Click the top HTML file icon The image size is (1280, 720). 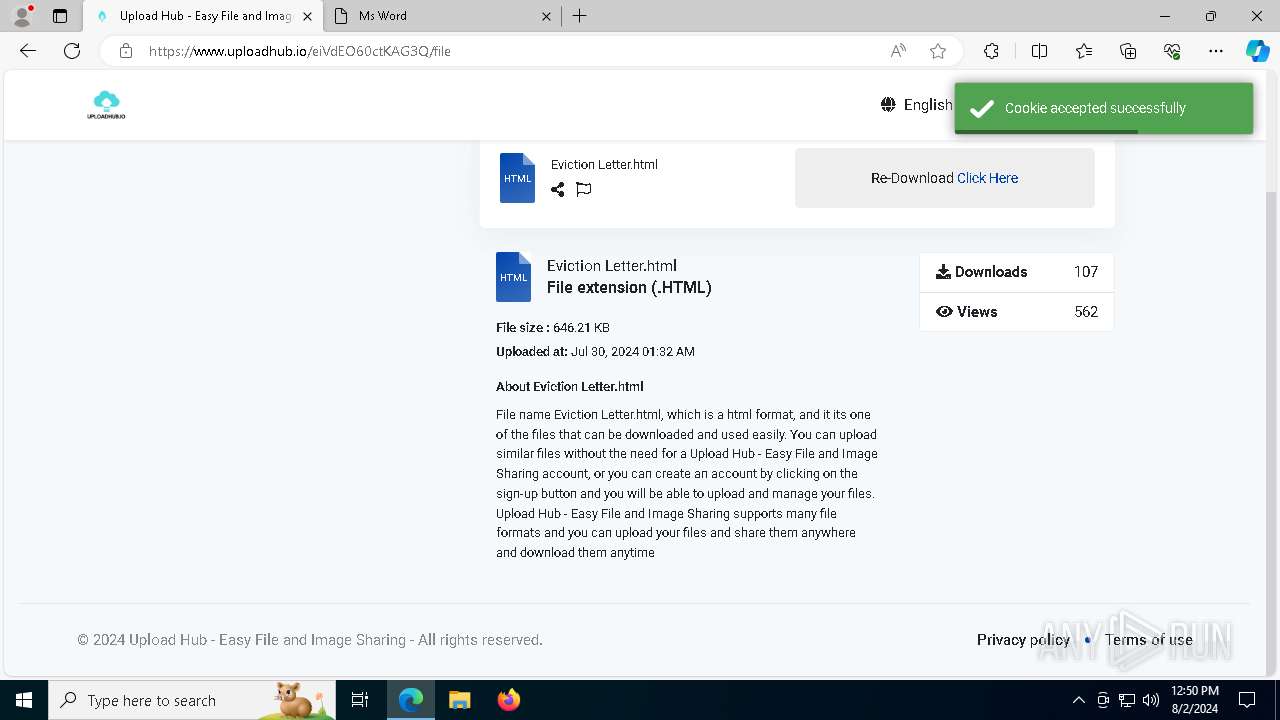[517, 178]
